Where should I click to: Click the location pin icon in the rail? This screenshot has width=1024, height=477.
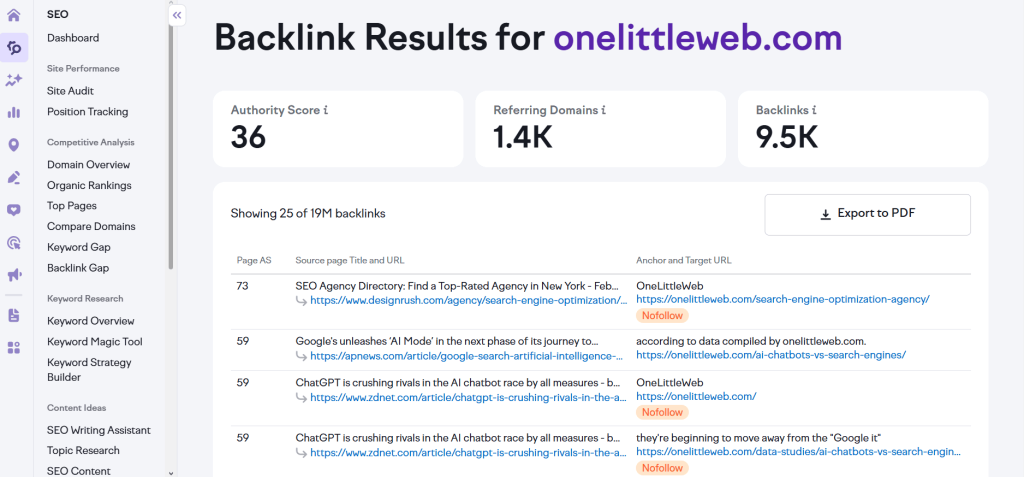(x=14, y=145)
